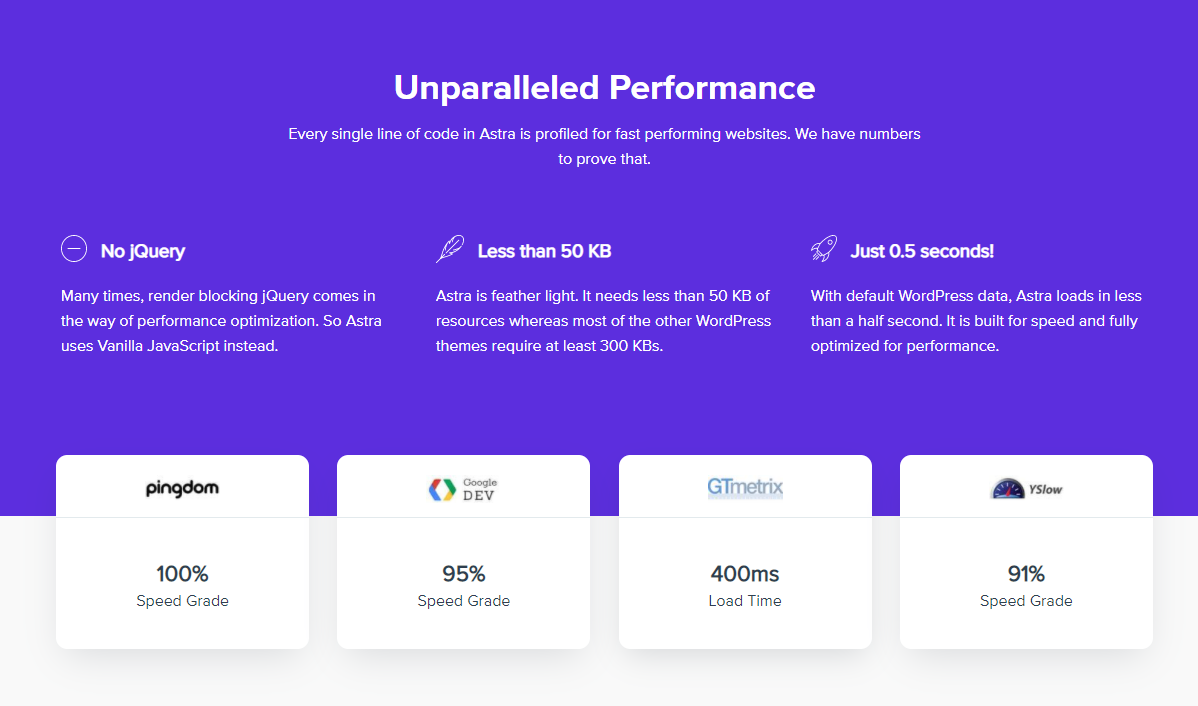Click the Load Time label
The image size is (1198, 706).
coord(745,601)
